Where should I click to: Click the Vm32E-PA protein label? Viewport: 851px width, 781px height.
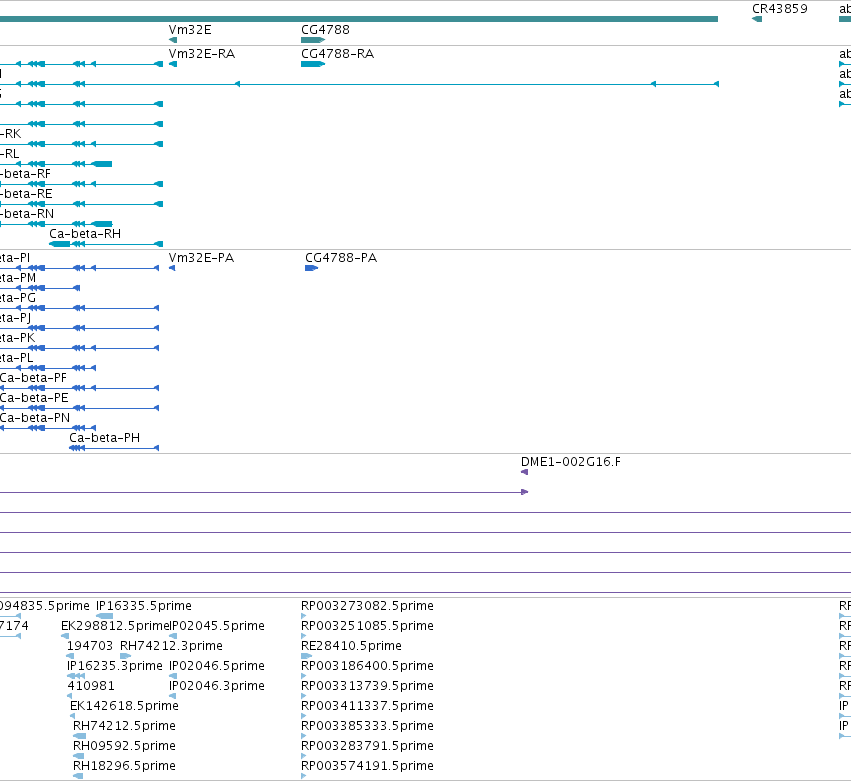201,258
